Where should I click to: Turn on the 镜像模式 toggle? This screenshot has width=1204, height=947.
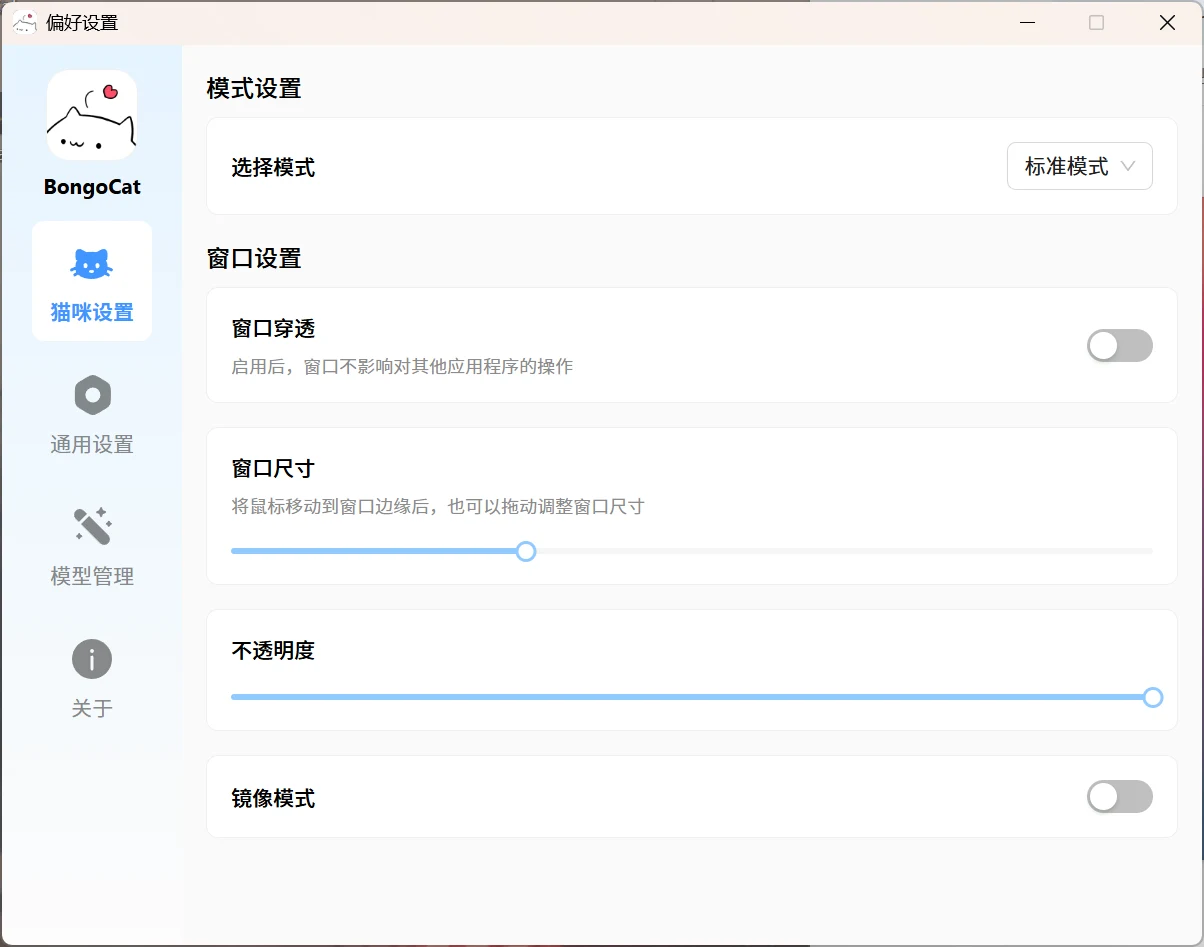point(1119,797)
